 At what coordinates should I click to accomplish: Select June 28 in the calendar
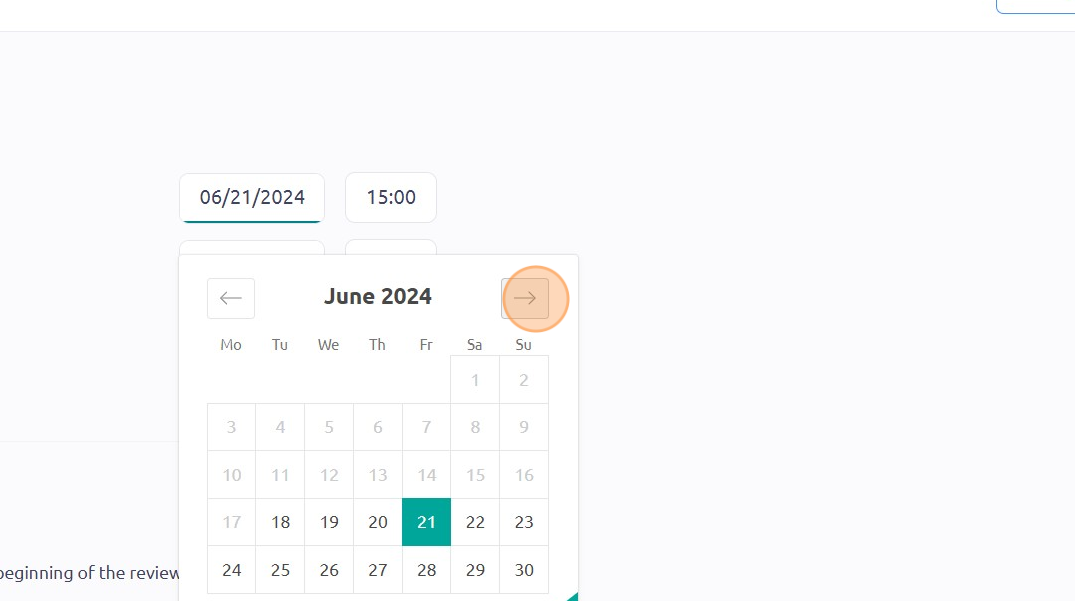click(426, 569)
